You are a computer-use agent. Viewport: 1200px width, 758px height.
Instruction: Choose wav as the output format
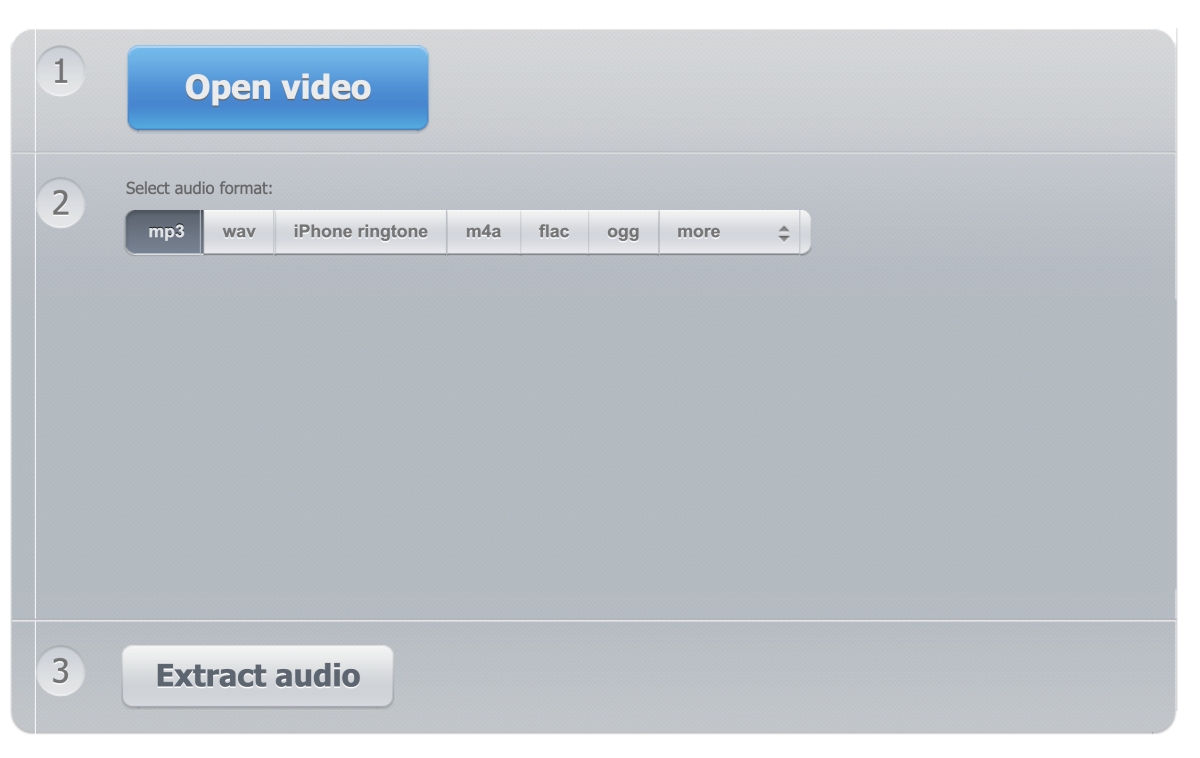tap(239, 232)
